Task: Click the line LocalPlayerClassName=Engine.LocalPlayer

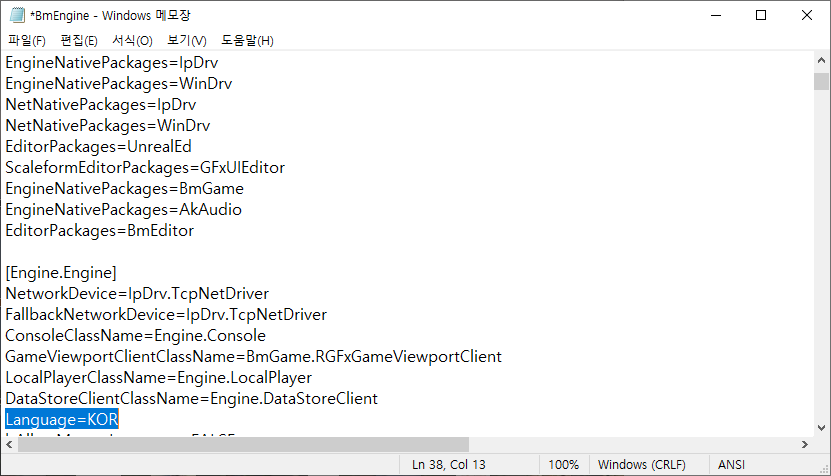Action: 158,377
